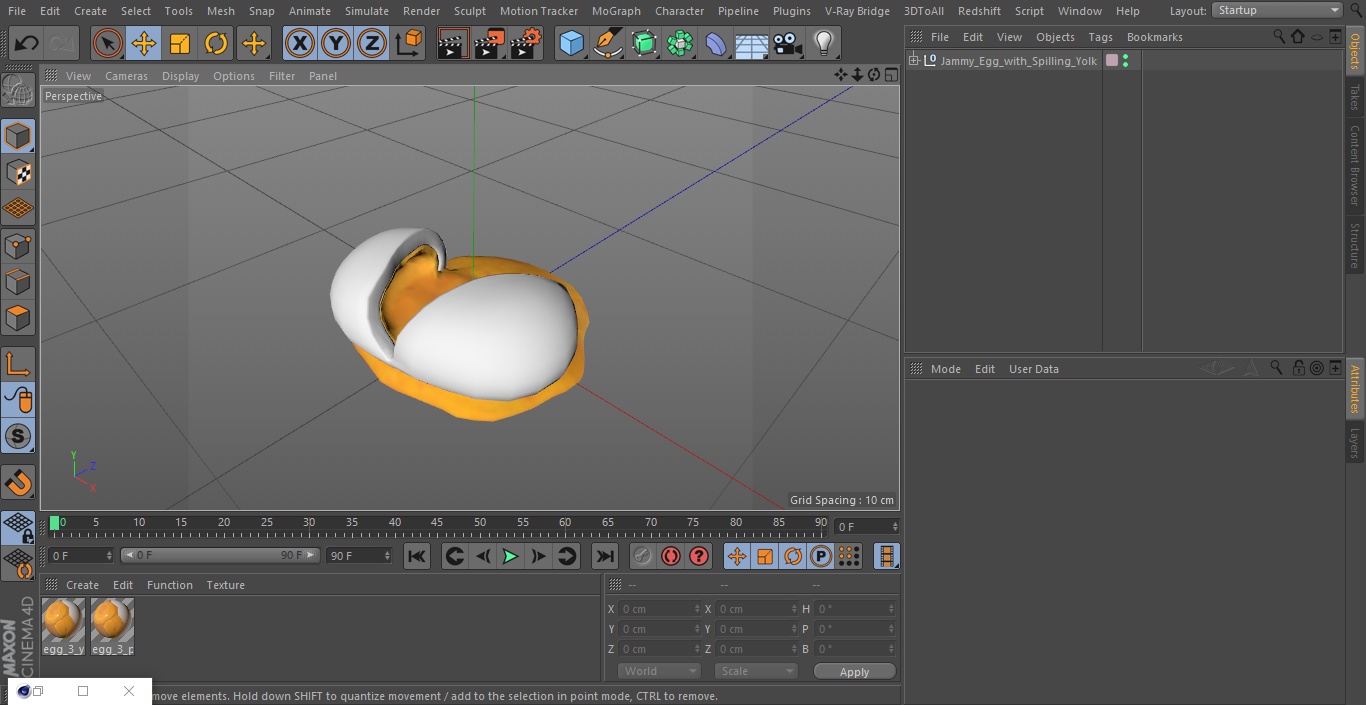Open the Attributes side tab

pyautogui.click(x=1355, y=389)
